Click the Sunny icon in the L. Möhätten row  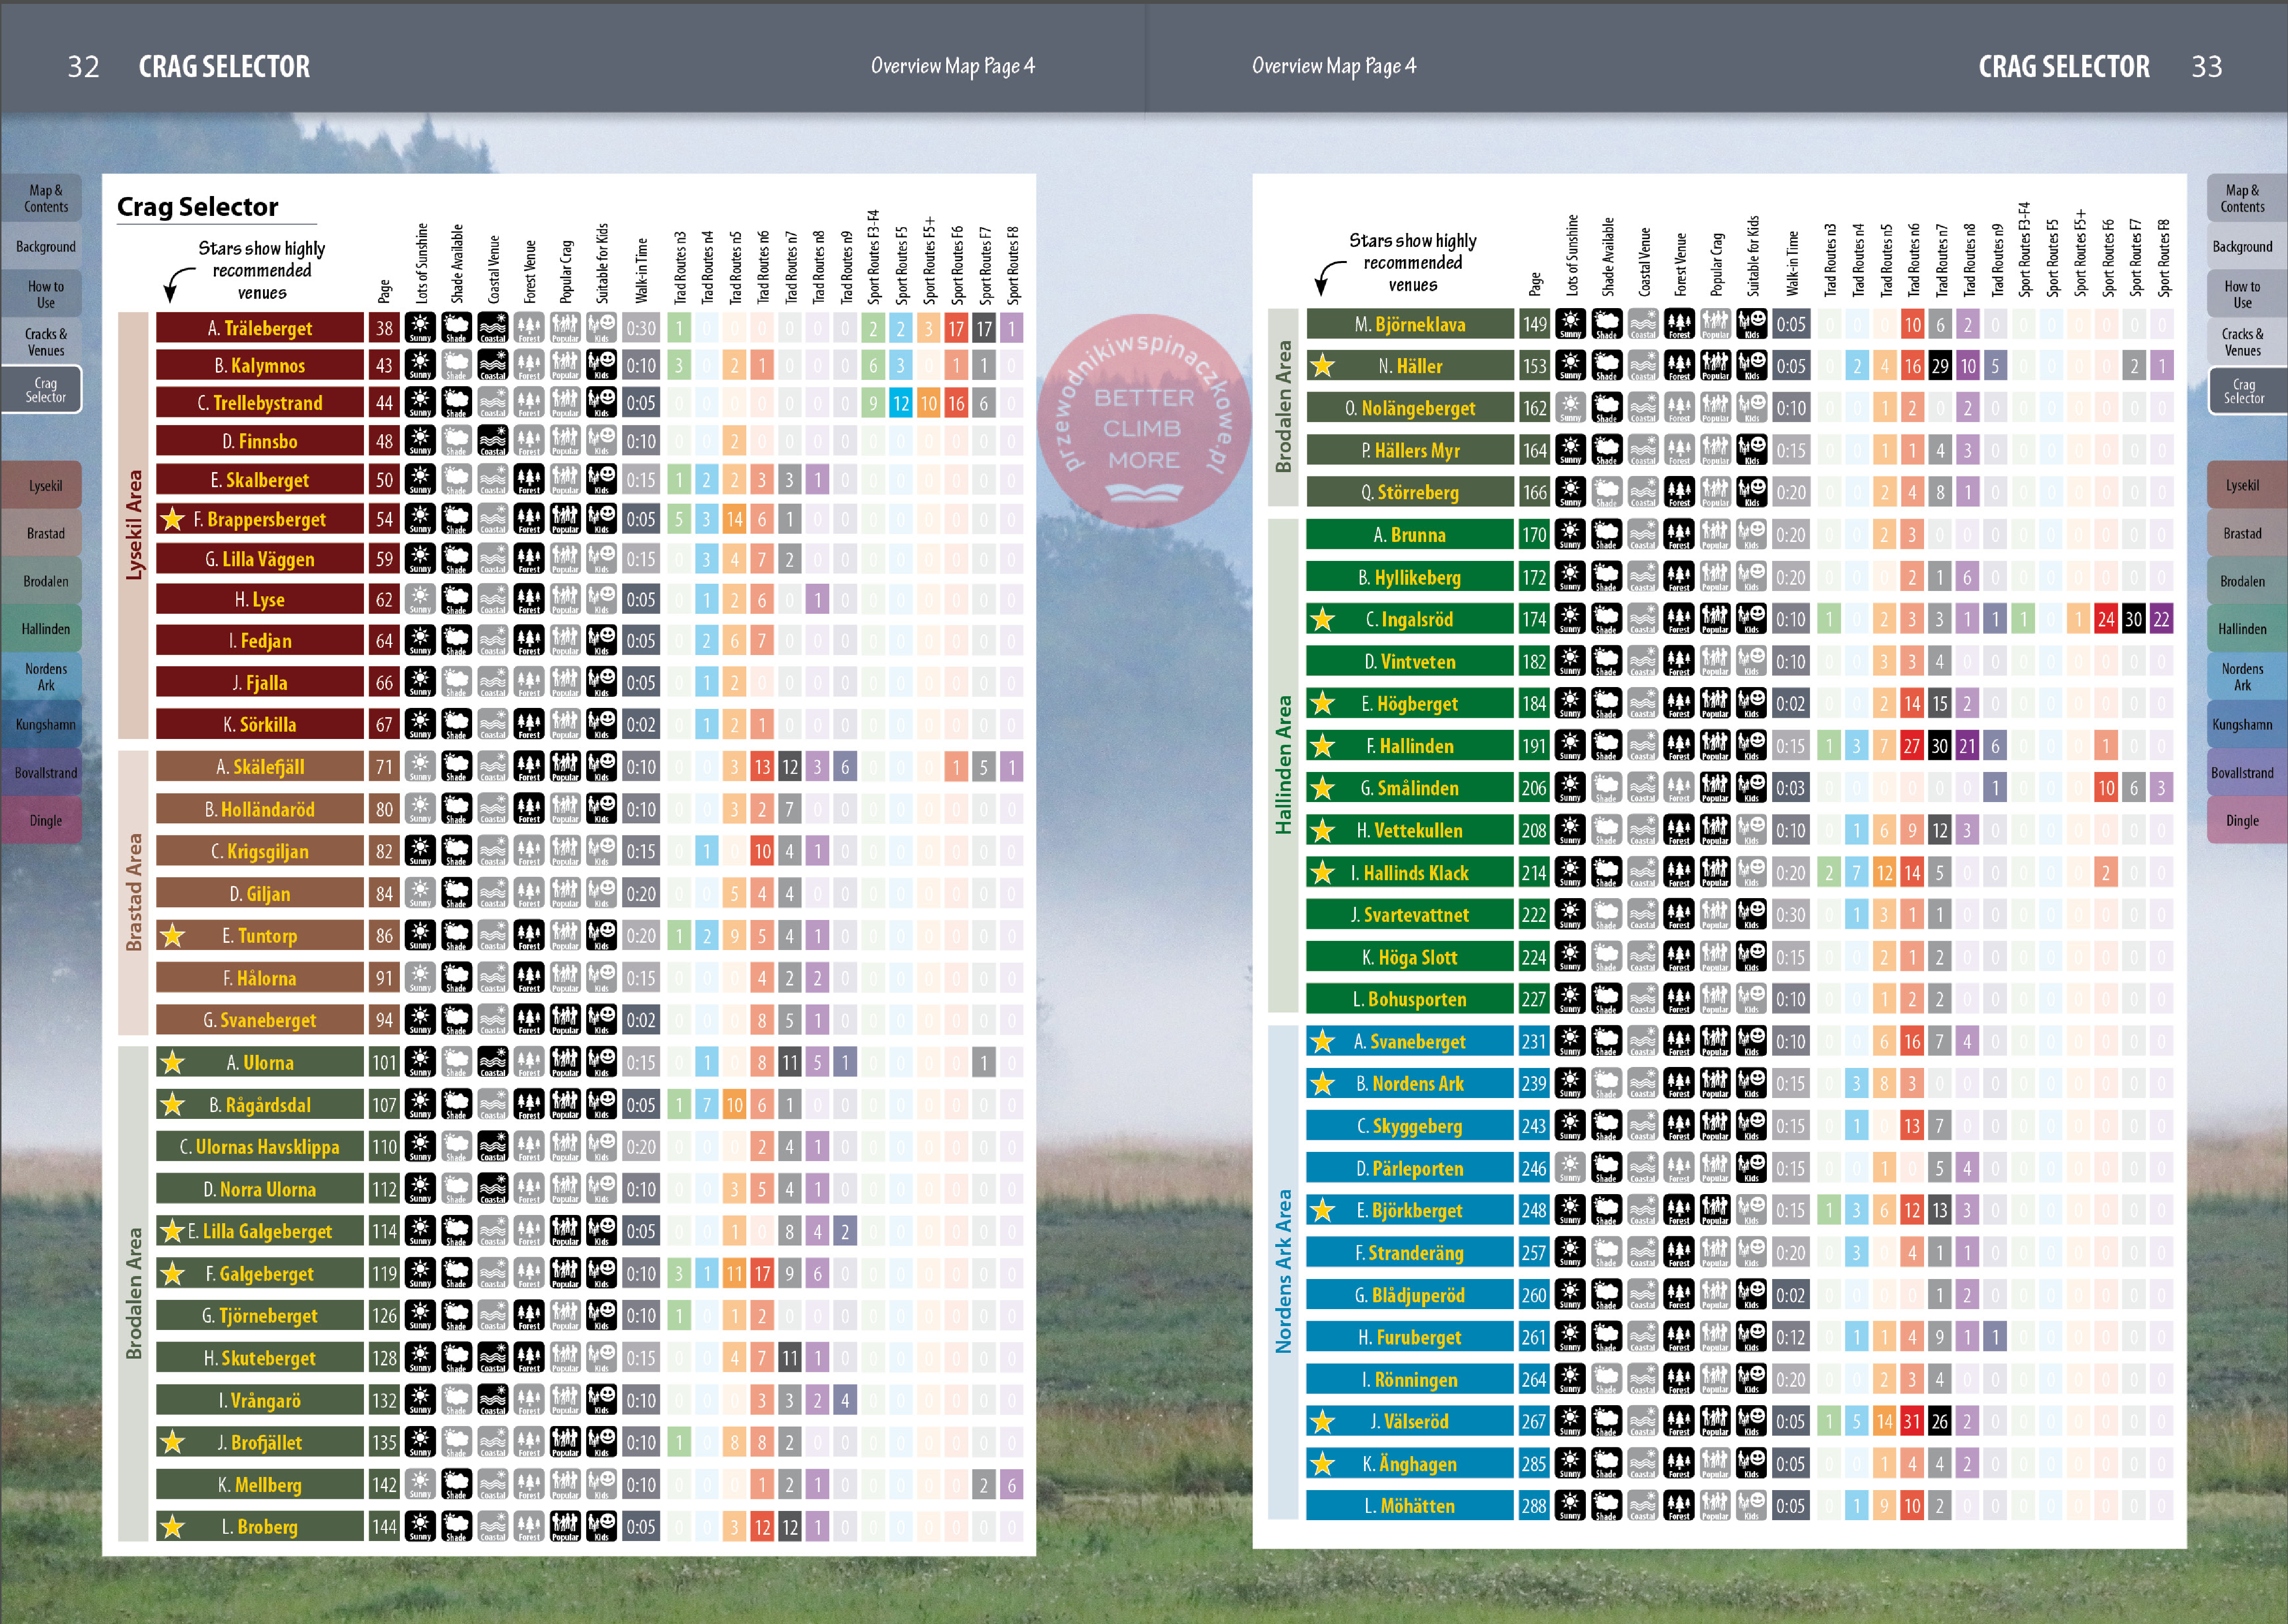click(1570, 1505)
